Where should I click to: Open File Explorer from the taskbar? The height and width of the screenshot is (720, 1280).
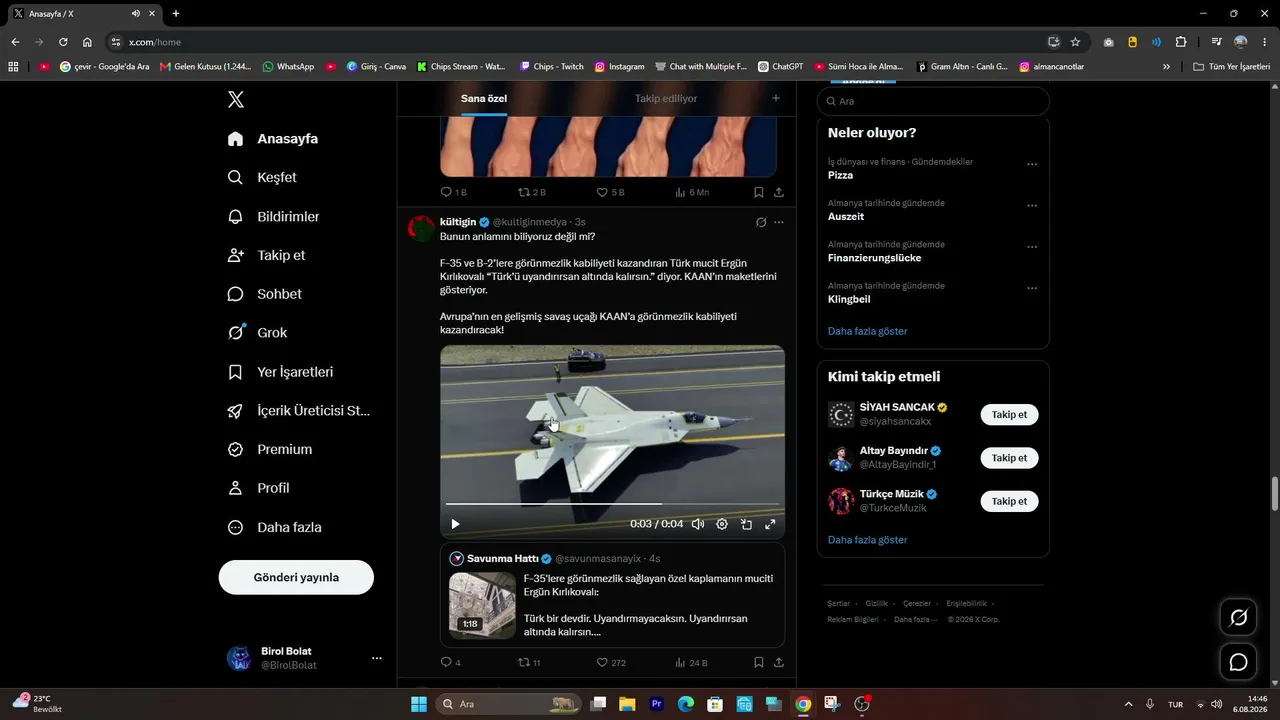tap(627, 704)
